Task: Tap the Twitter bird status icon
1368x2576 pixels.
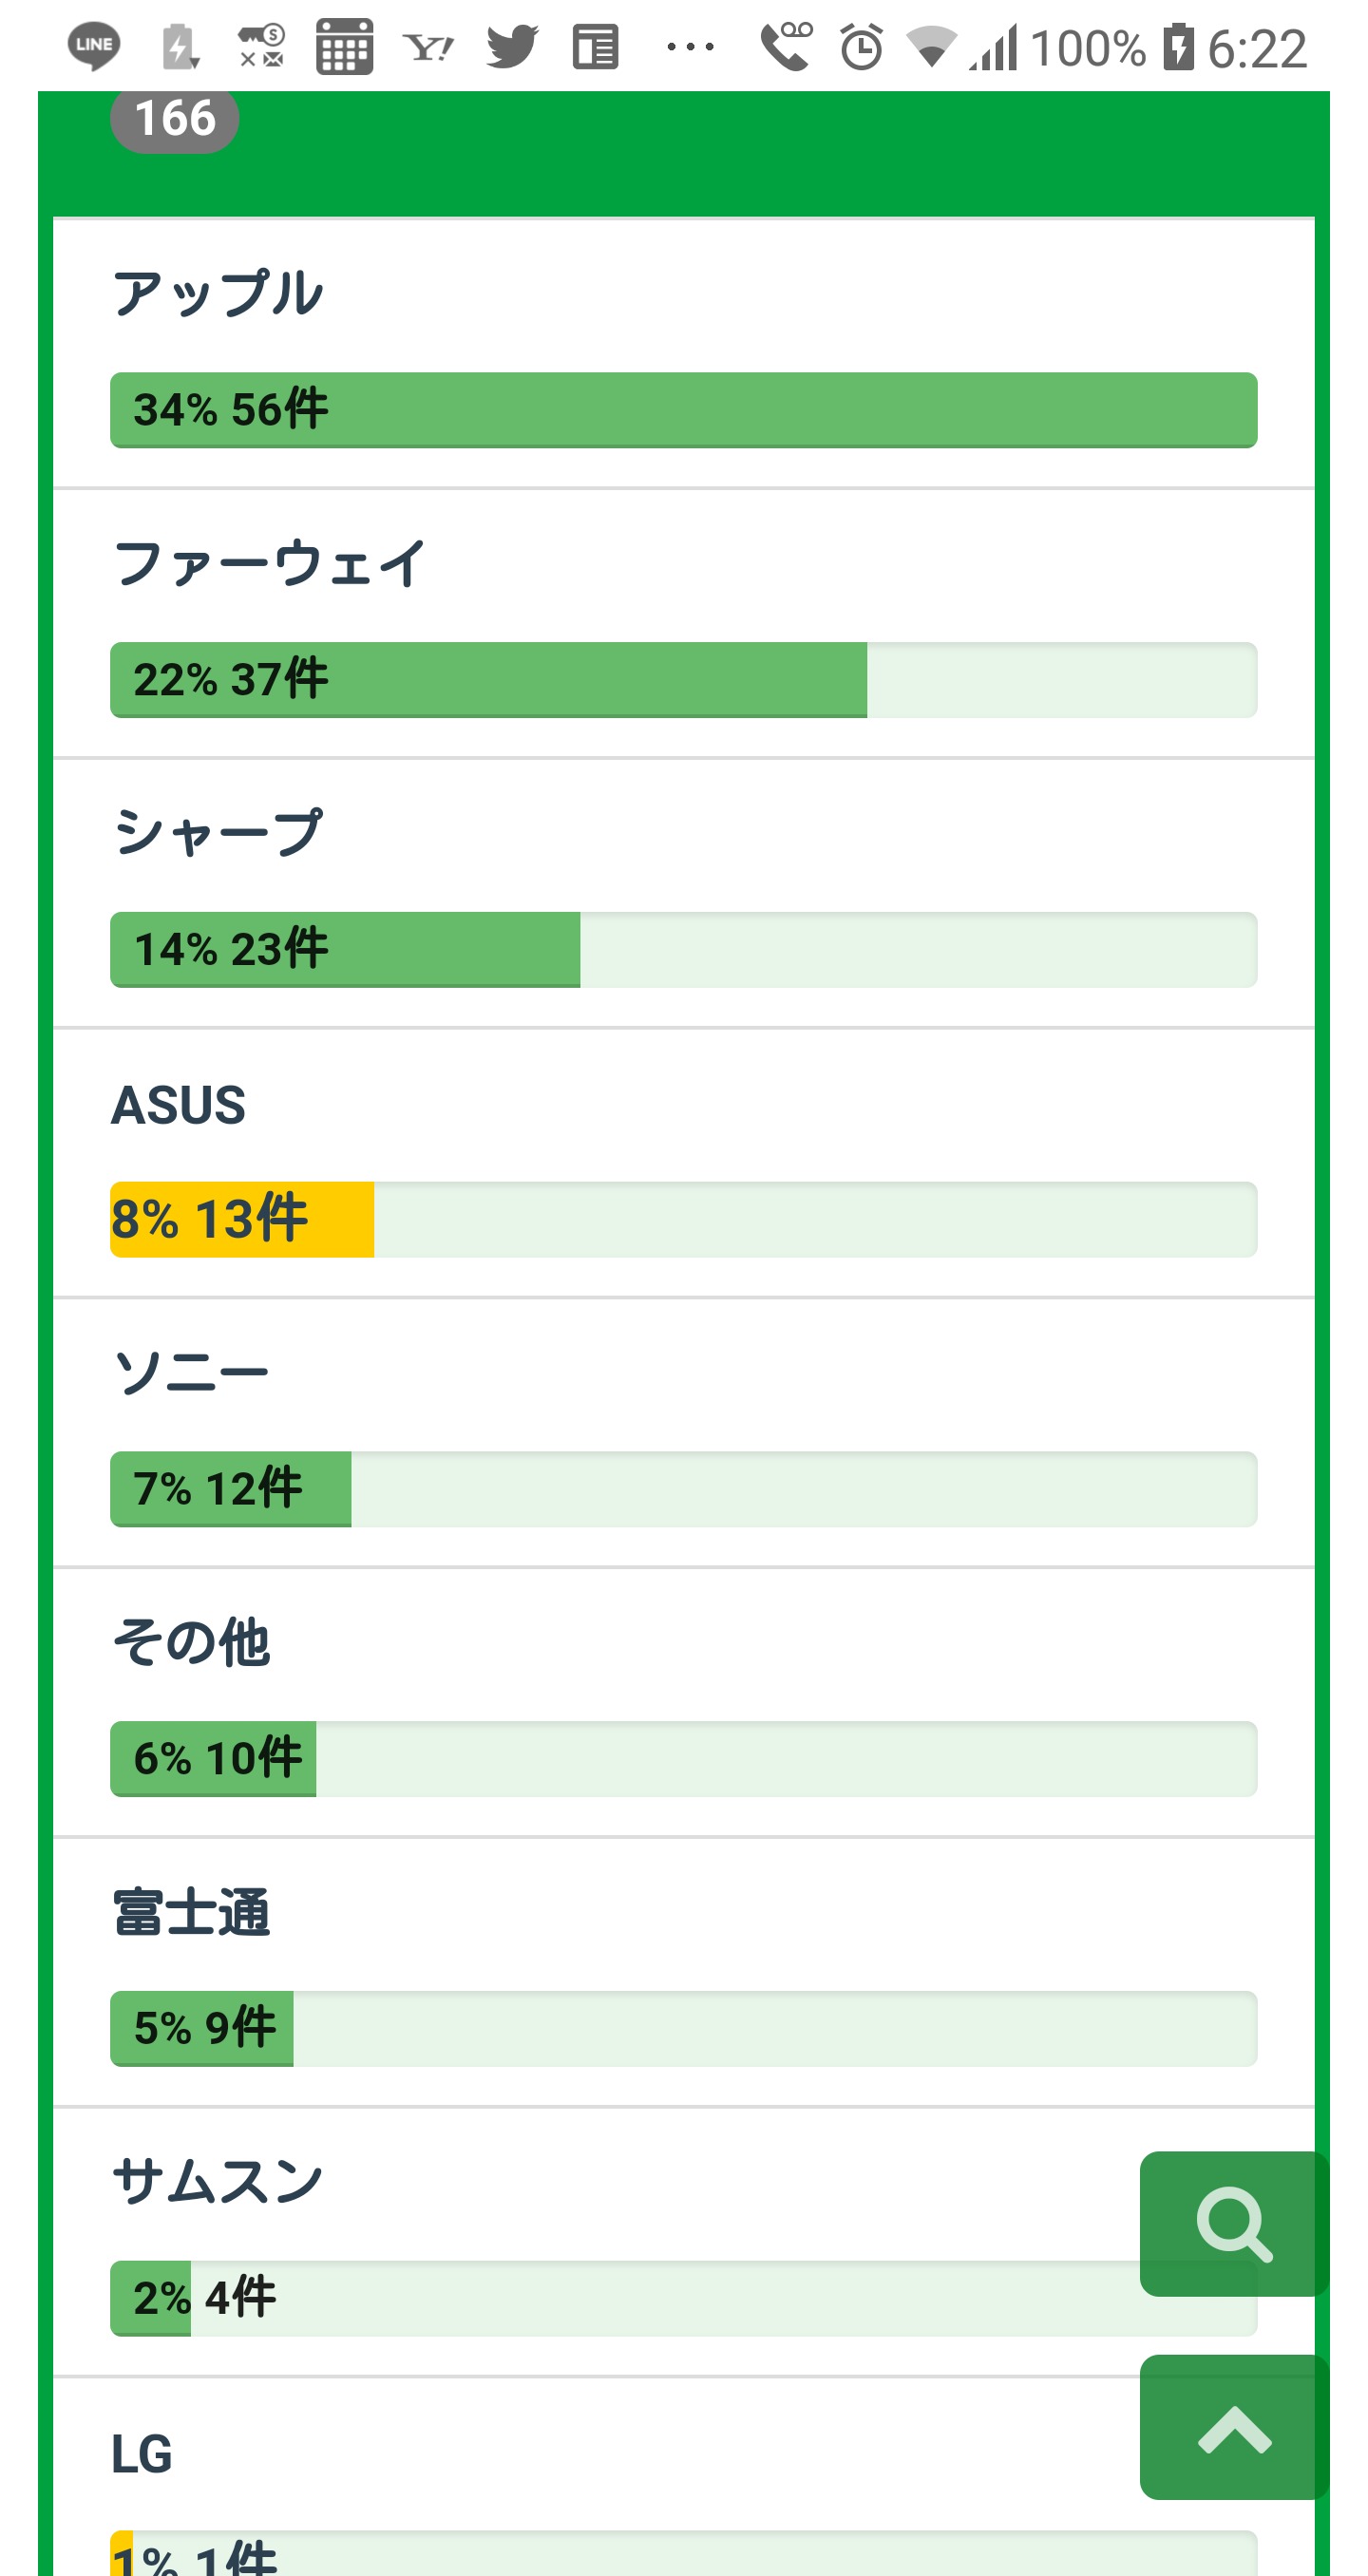Action: tap(512, 46)
